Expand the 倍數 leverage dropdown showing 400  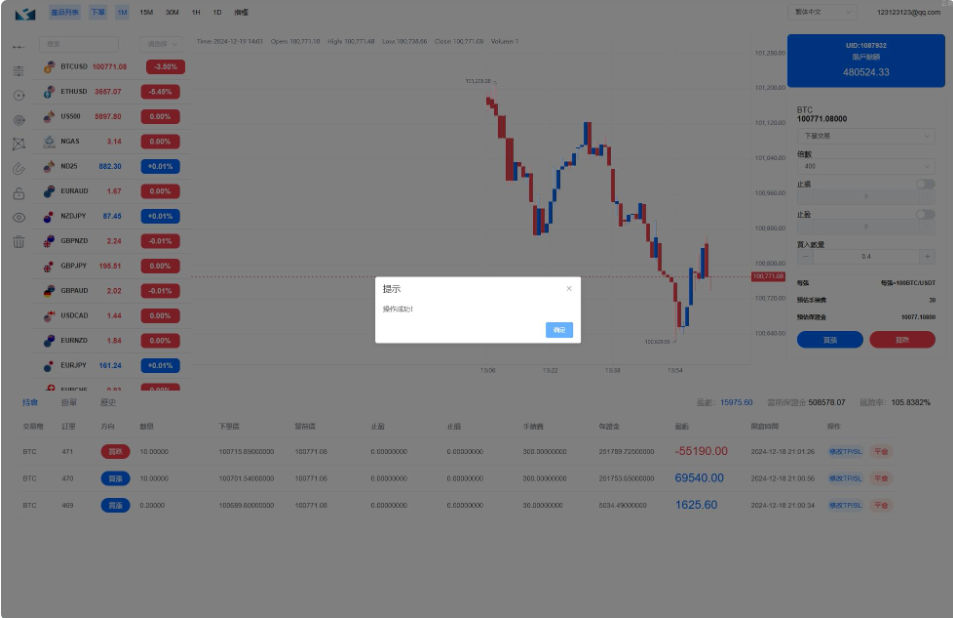pos(866,166)
